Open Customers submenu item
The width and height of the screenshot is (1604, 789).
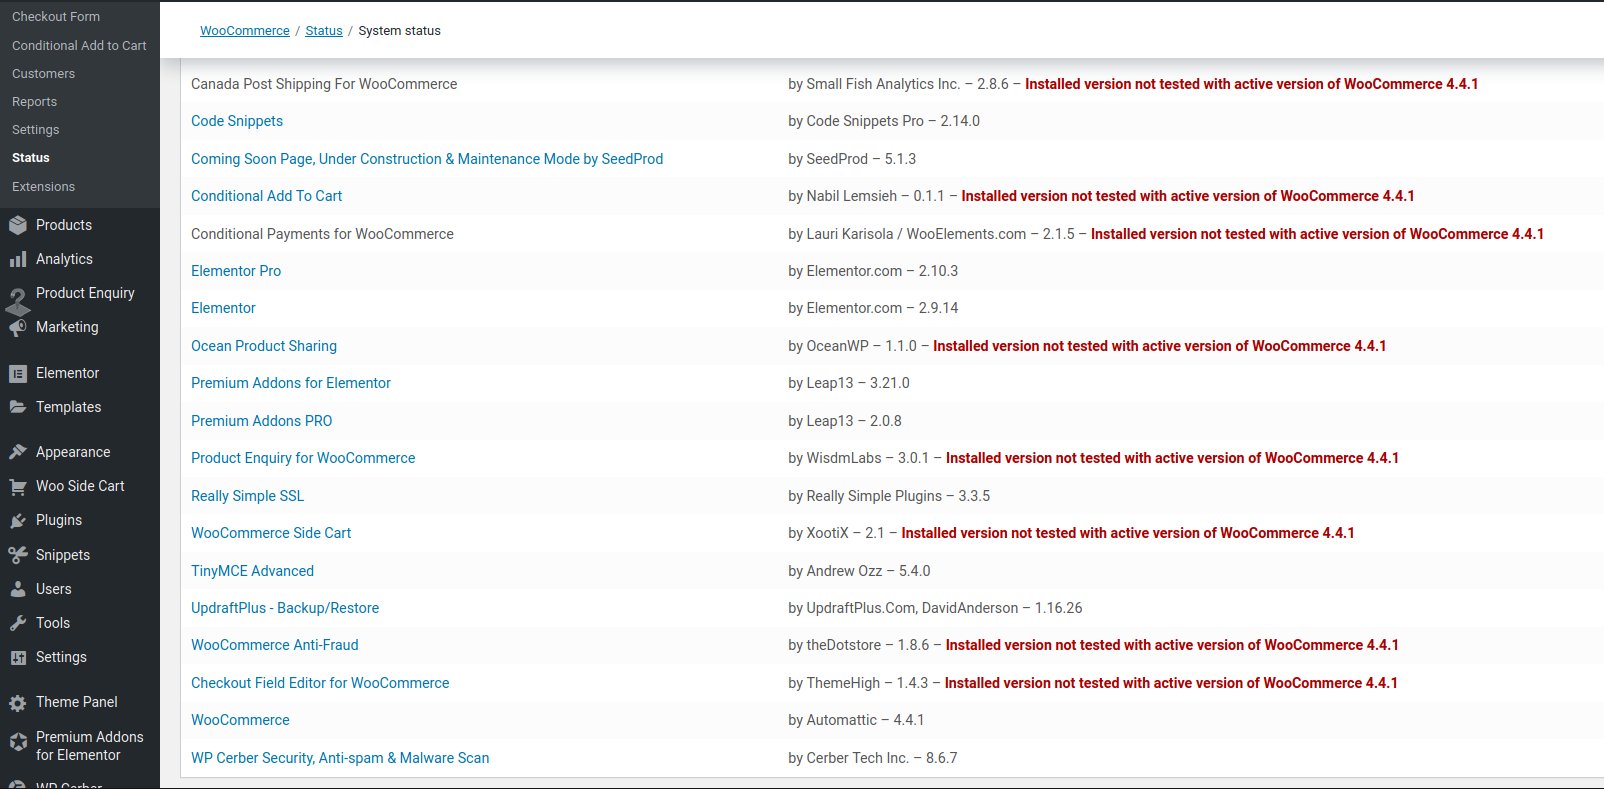click(43, 74)
